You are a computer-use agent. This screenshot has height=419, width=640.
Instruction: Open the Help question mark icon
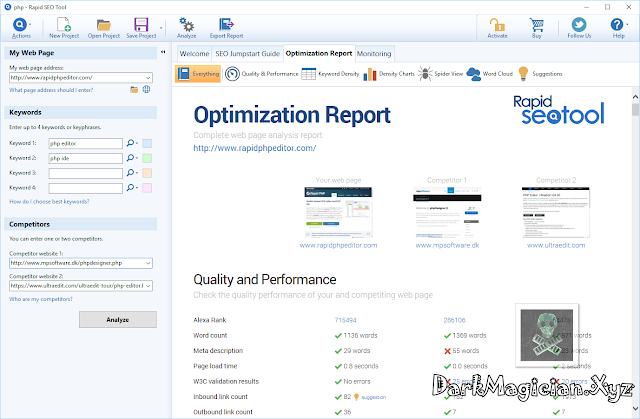617,24
